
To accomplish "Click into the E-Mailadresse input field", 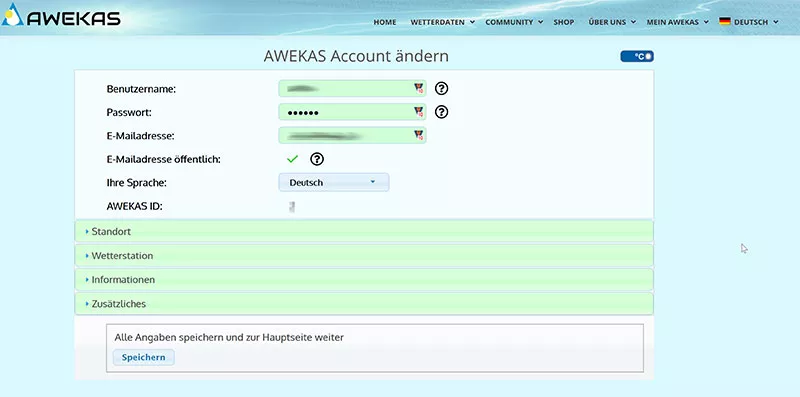I will tap(352, 135).
